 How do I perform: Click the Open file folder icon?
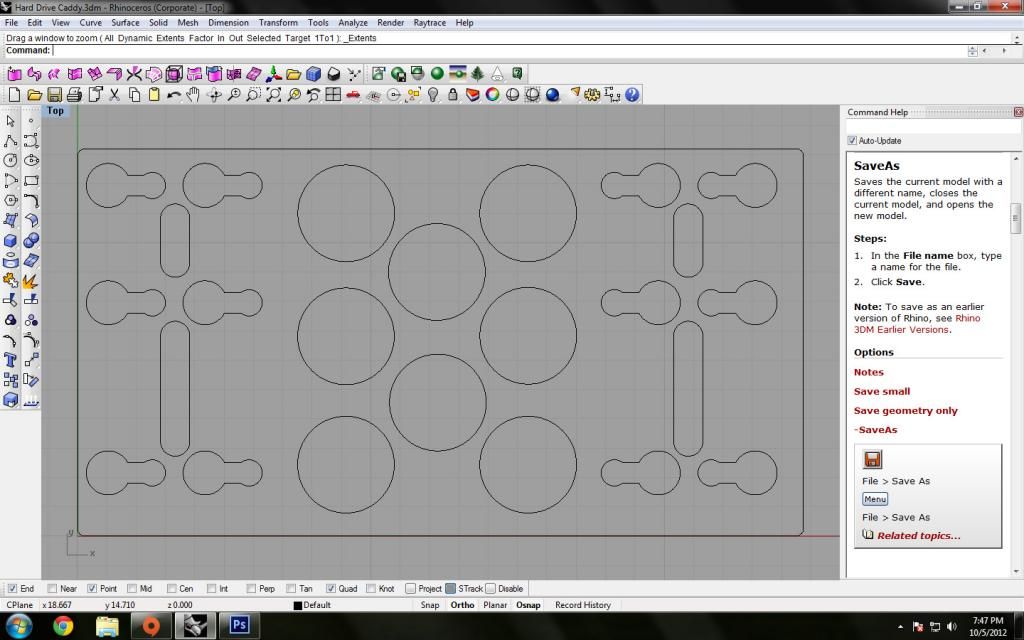34,95
